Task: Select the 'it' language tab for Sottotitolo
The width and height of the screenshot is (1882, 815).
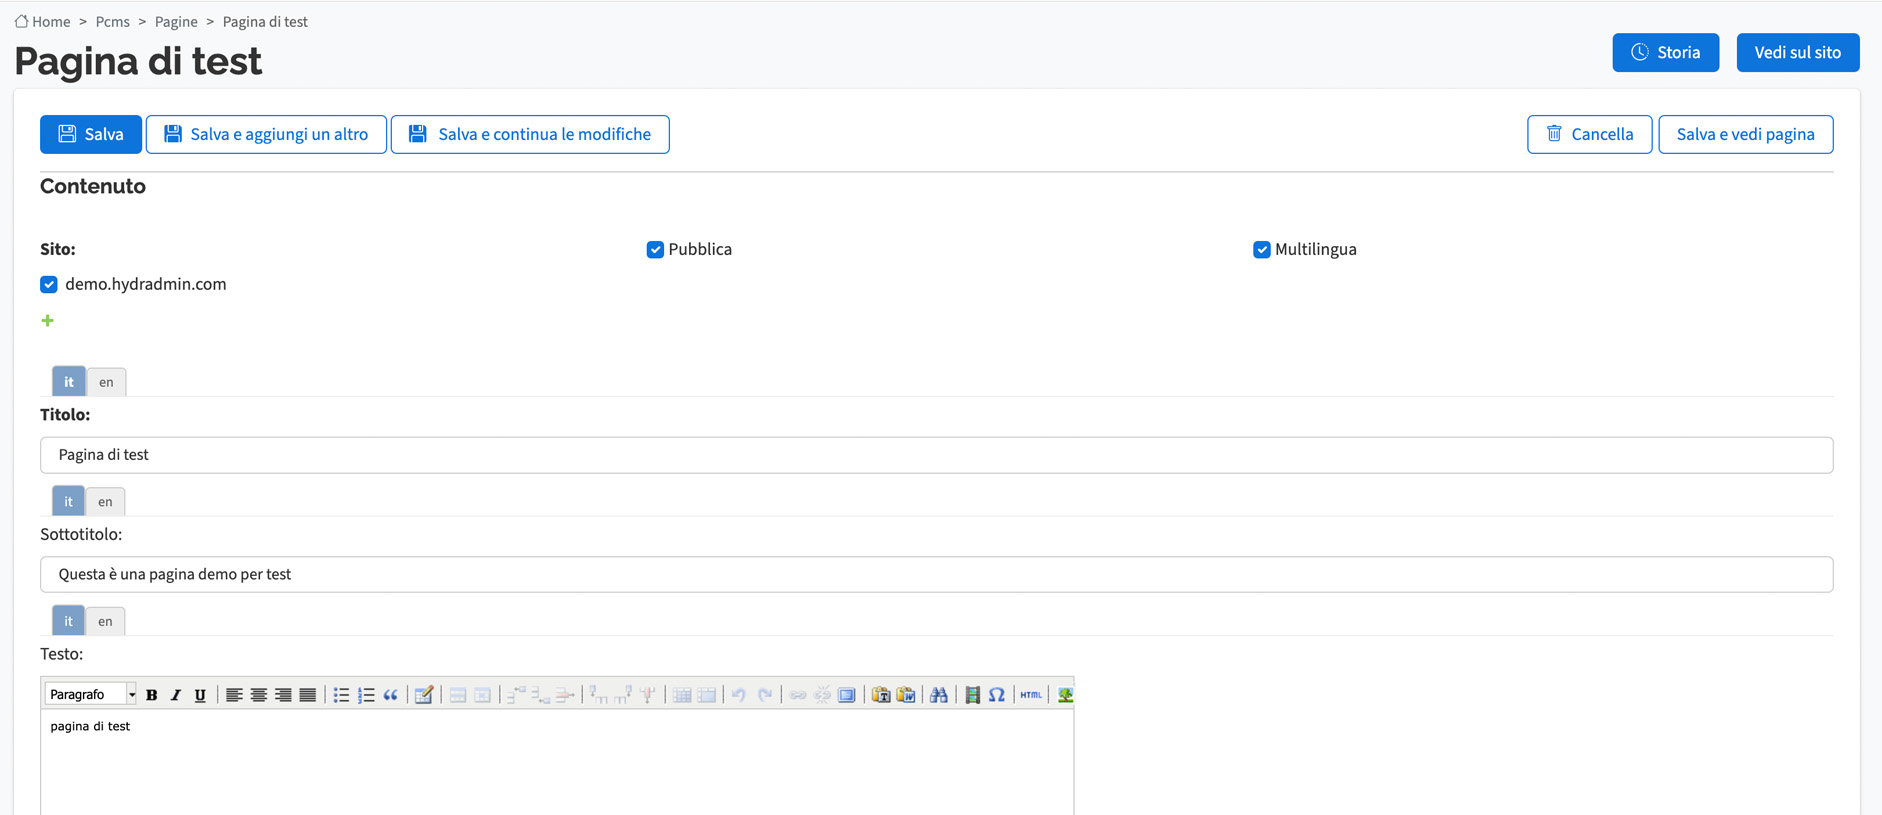Action: pos(68,502)
